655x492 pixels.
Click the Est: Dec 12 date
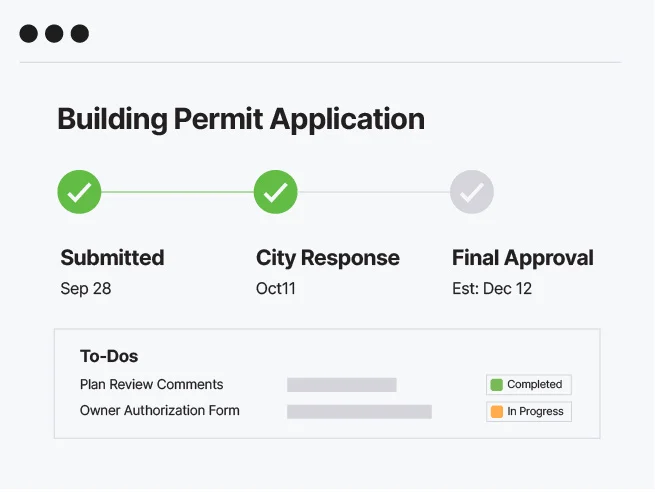point(492,289)
